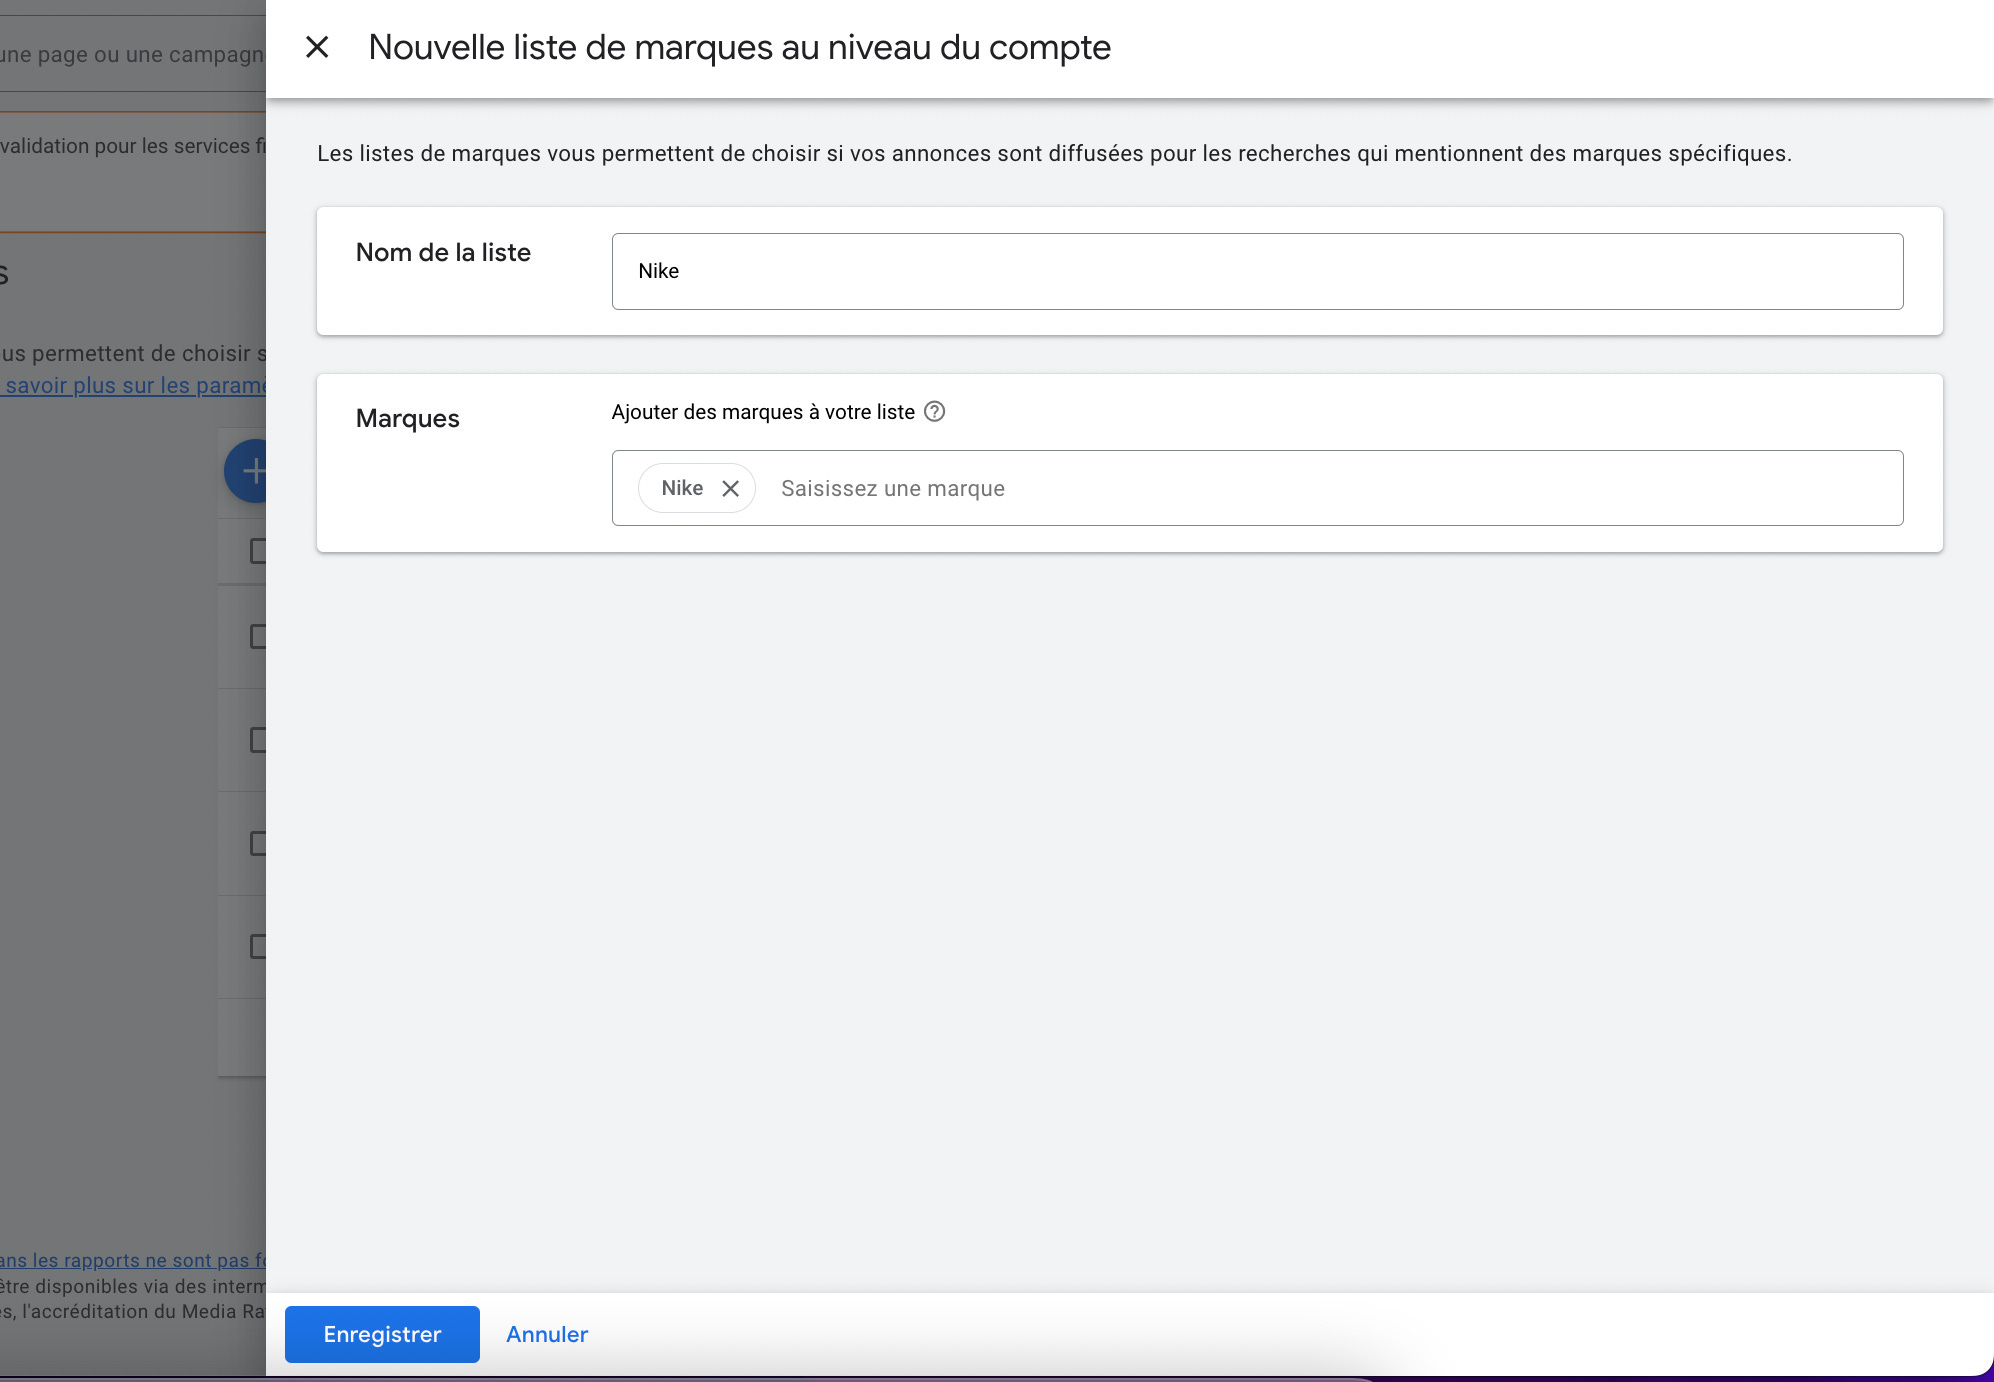Tick the second checkbox in dimmed table
The width and height of the screenshot is (1994, 1382).
tap(258, 637)
